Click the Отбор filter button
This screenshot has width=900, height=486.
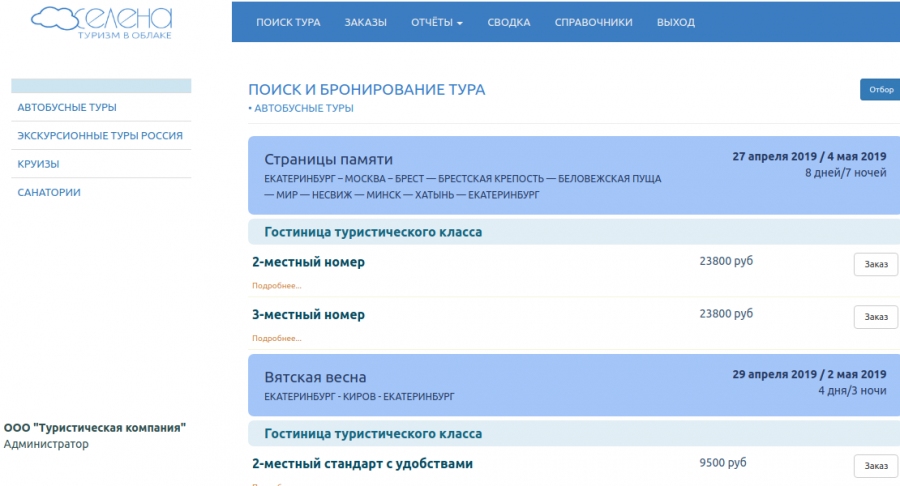[880, 90]
